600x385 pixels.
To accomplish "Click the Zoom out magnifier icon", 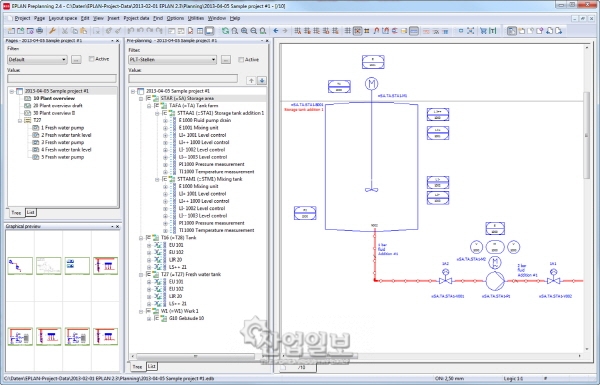I will (x=253, y=31).
